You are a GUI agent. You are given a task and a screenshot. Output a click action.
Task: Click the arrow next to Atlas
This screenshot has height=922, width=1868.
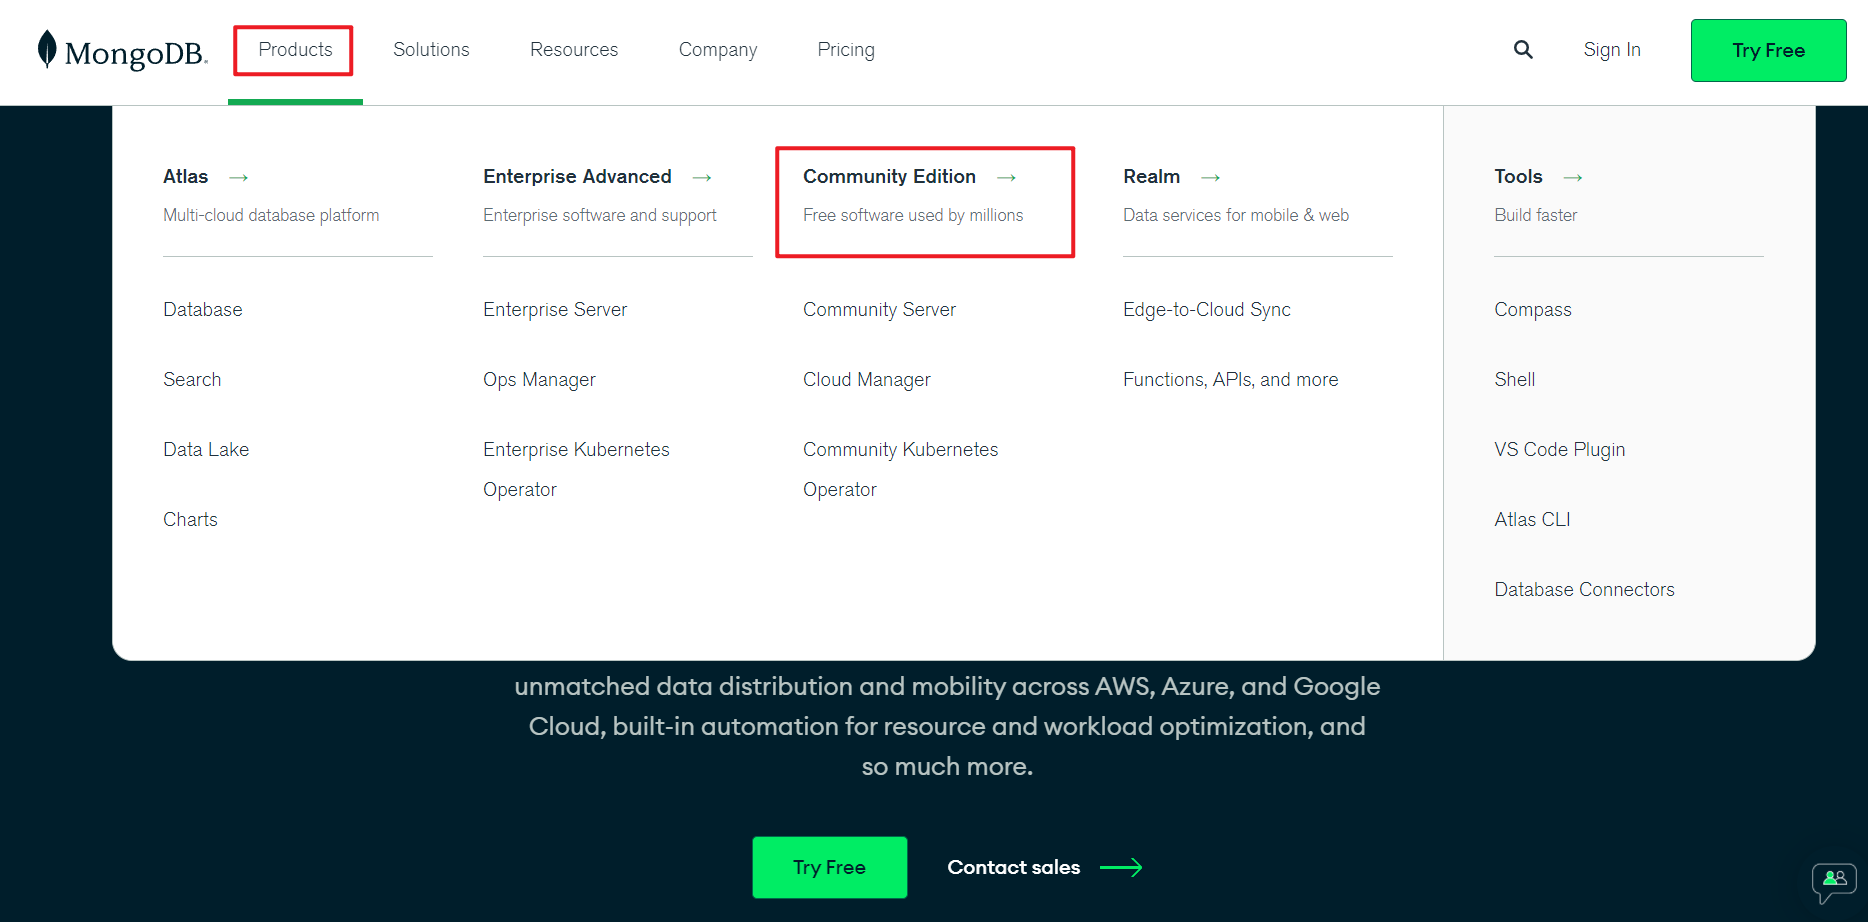(238, 177)
